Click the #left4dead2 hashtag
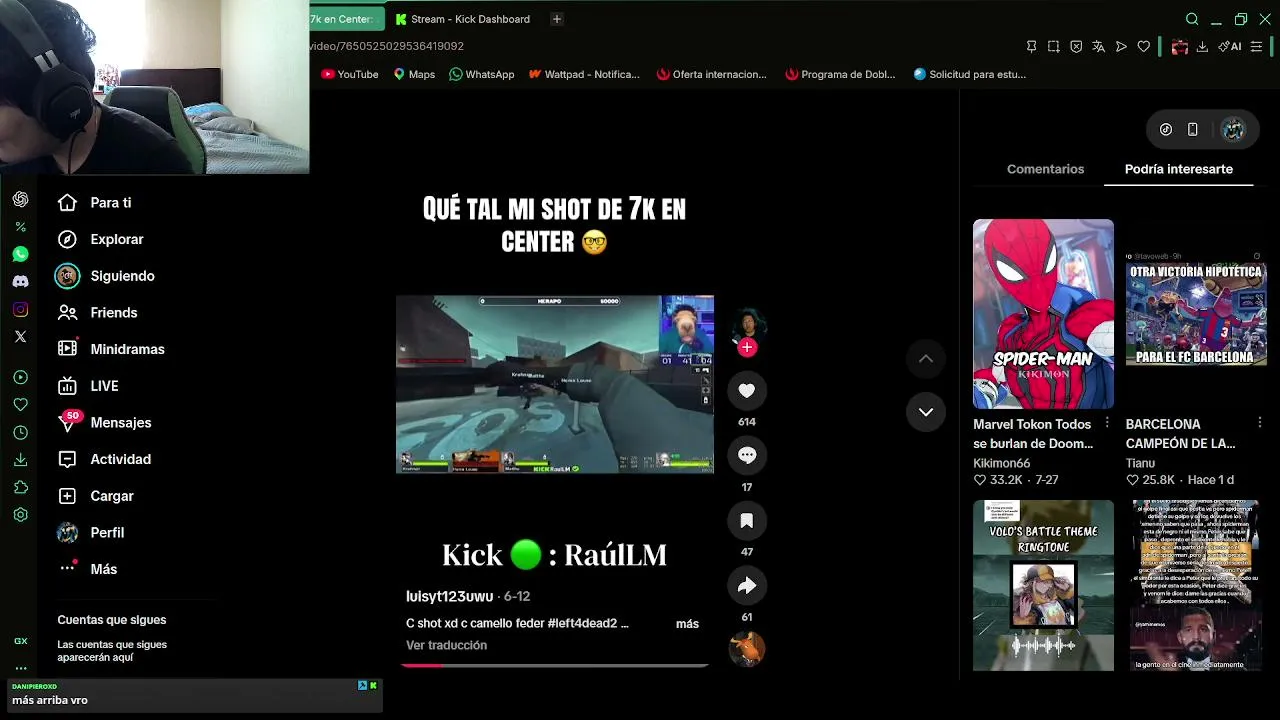The width and height of the screenshot is (1280, 720). point(583,624)
